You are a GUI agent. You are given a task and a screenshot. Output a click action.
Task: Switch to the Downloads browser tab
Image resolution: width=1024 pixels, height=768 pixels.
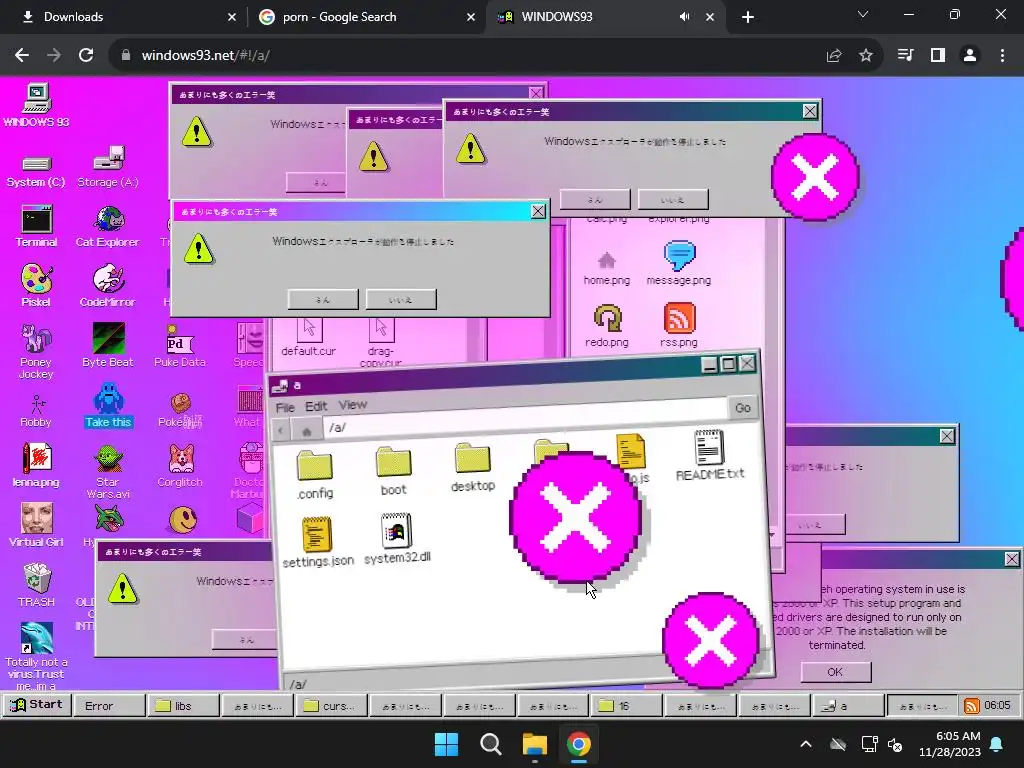point(123,17)
